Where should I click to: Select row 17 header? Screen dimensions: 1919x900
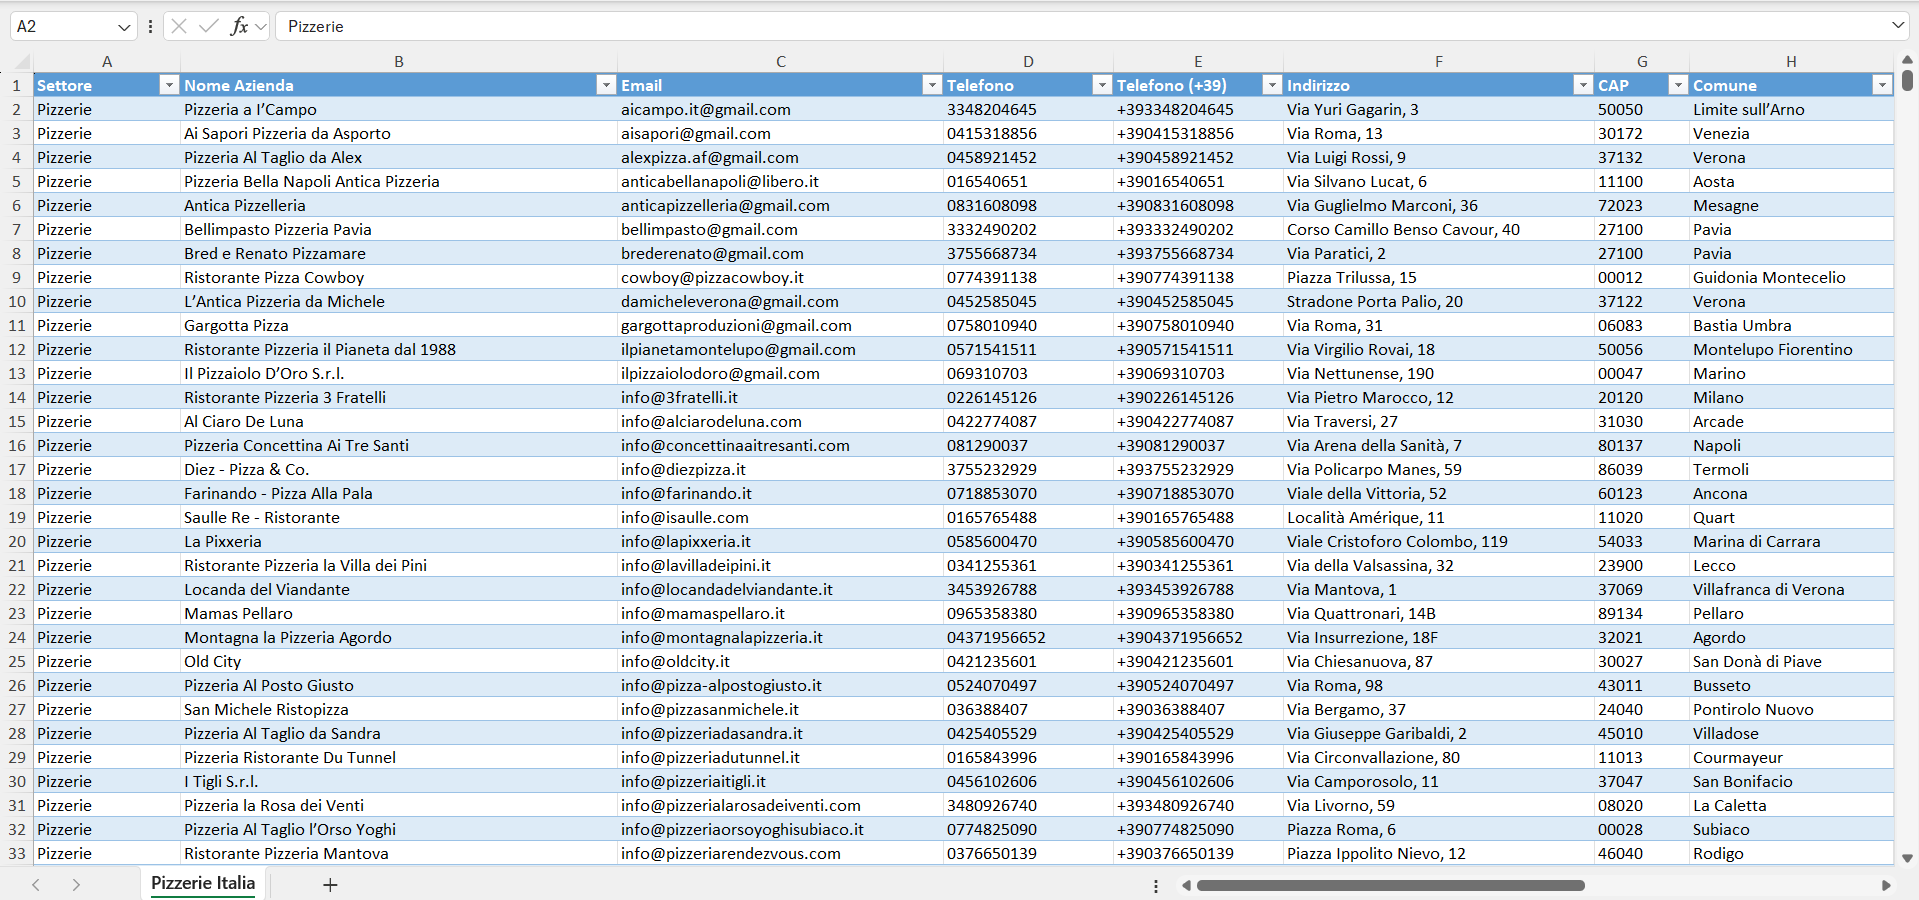[16, 469]
